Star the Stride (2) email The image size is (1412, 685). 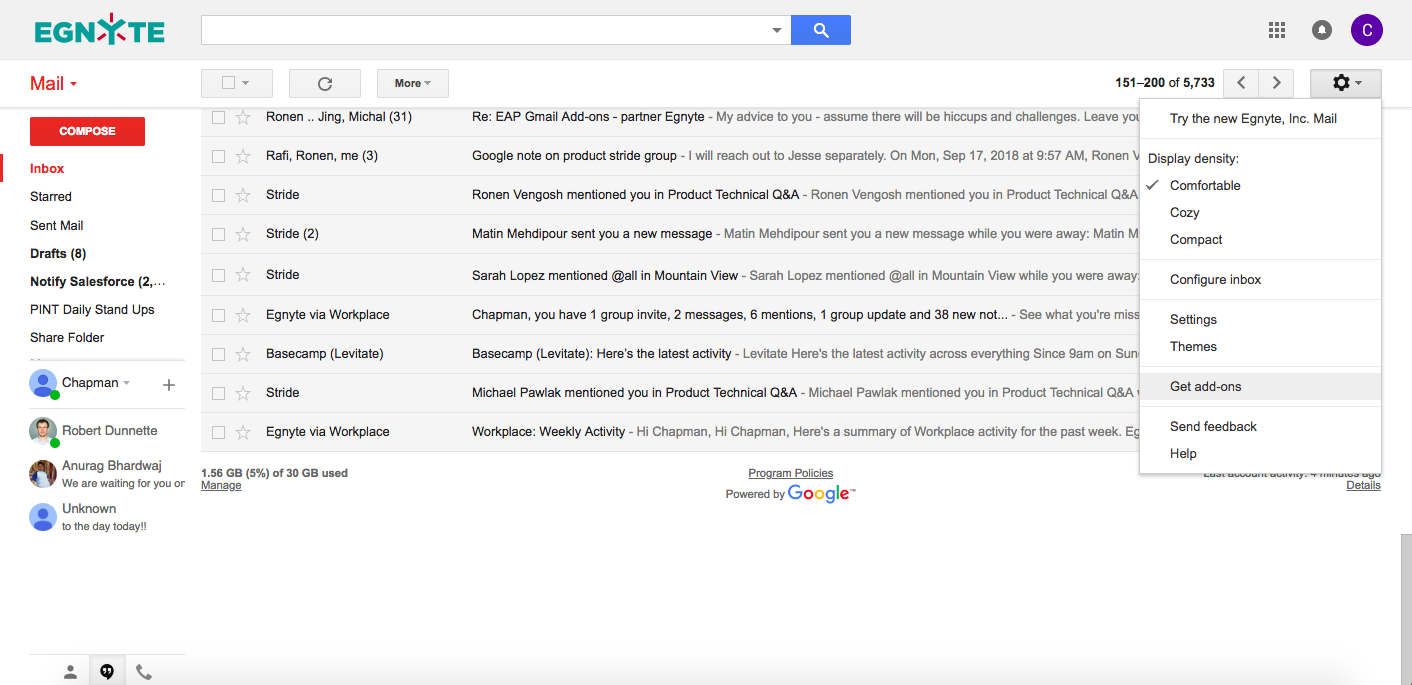pyautogui.click(x=242, y=234)
